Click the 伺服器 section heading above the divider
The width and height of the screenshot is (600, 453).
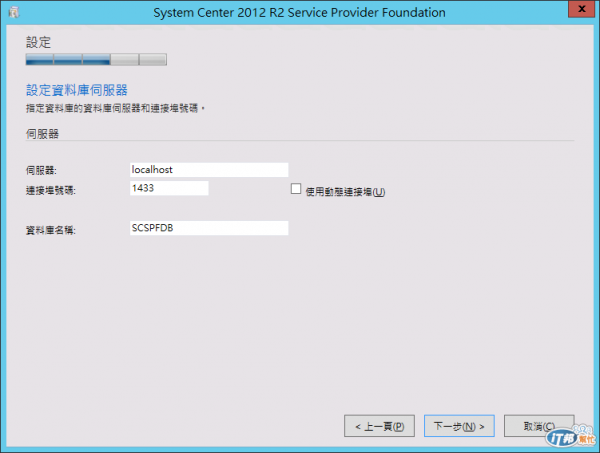pyautogui.click(x=42, y=134)
